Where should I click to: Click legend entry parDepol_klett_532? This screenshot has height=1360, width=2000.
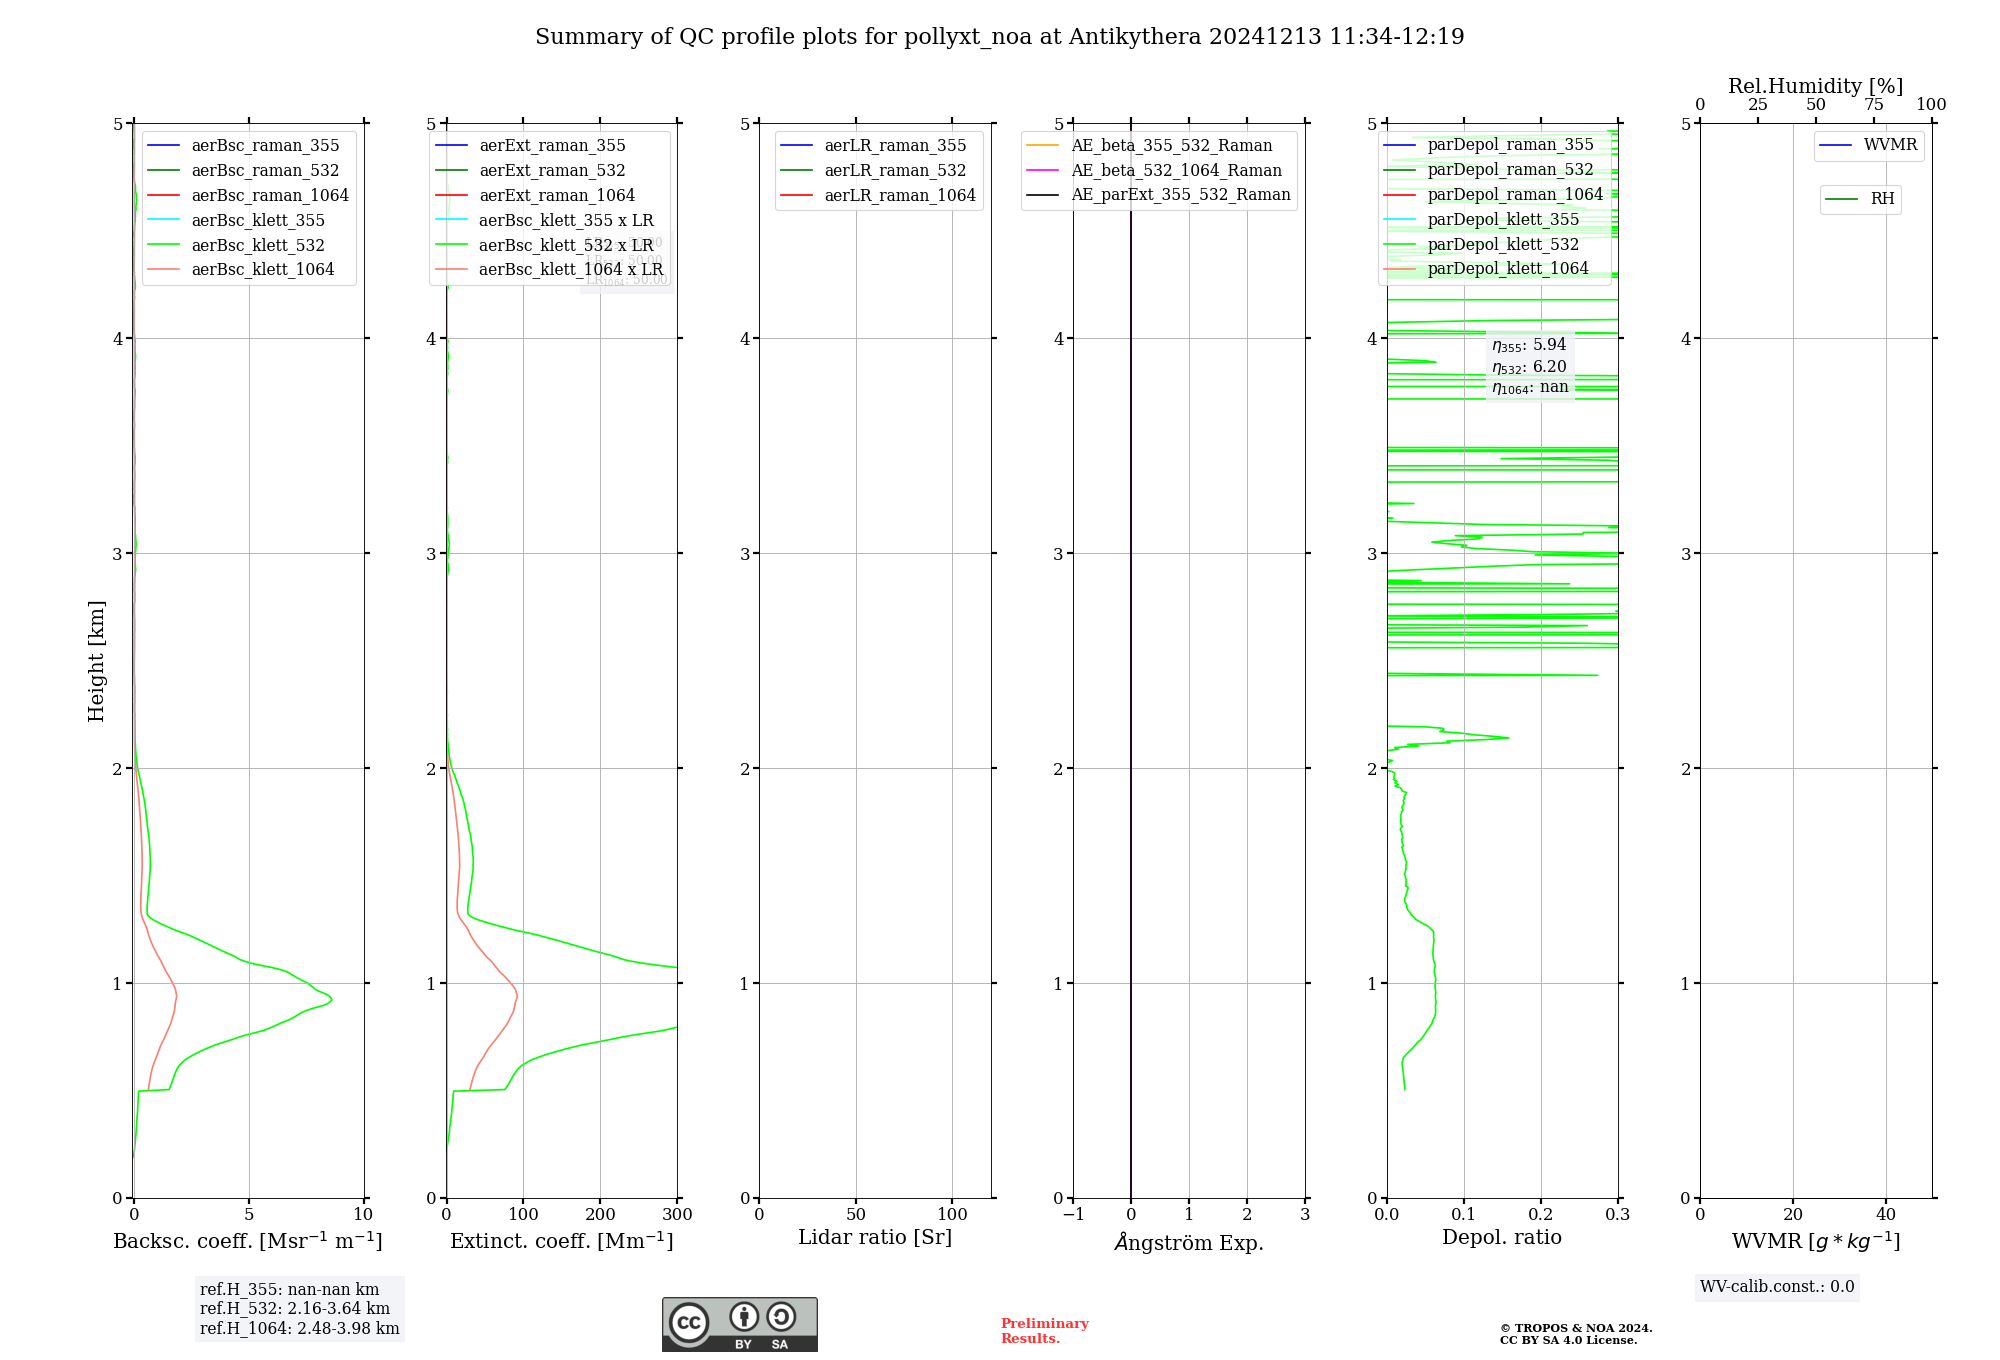(x=1482, y=245)
